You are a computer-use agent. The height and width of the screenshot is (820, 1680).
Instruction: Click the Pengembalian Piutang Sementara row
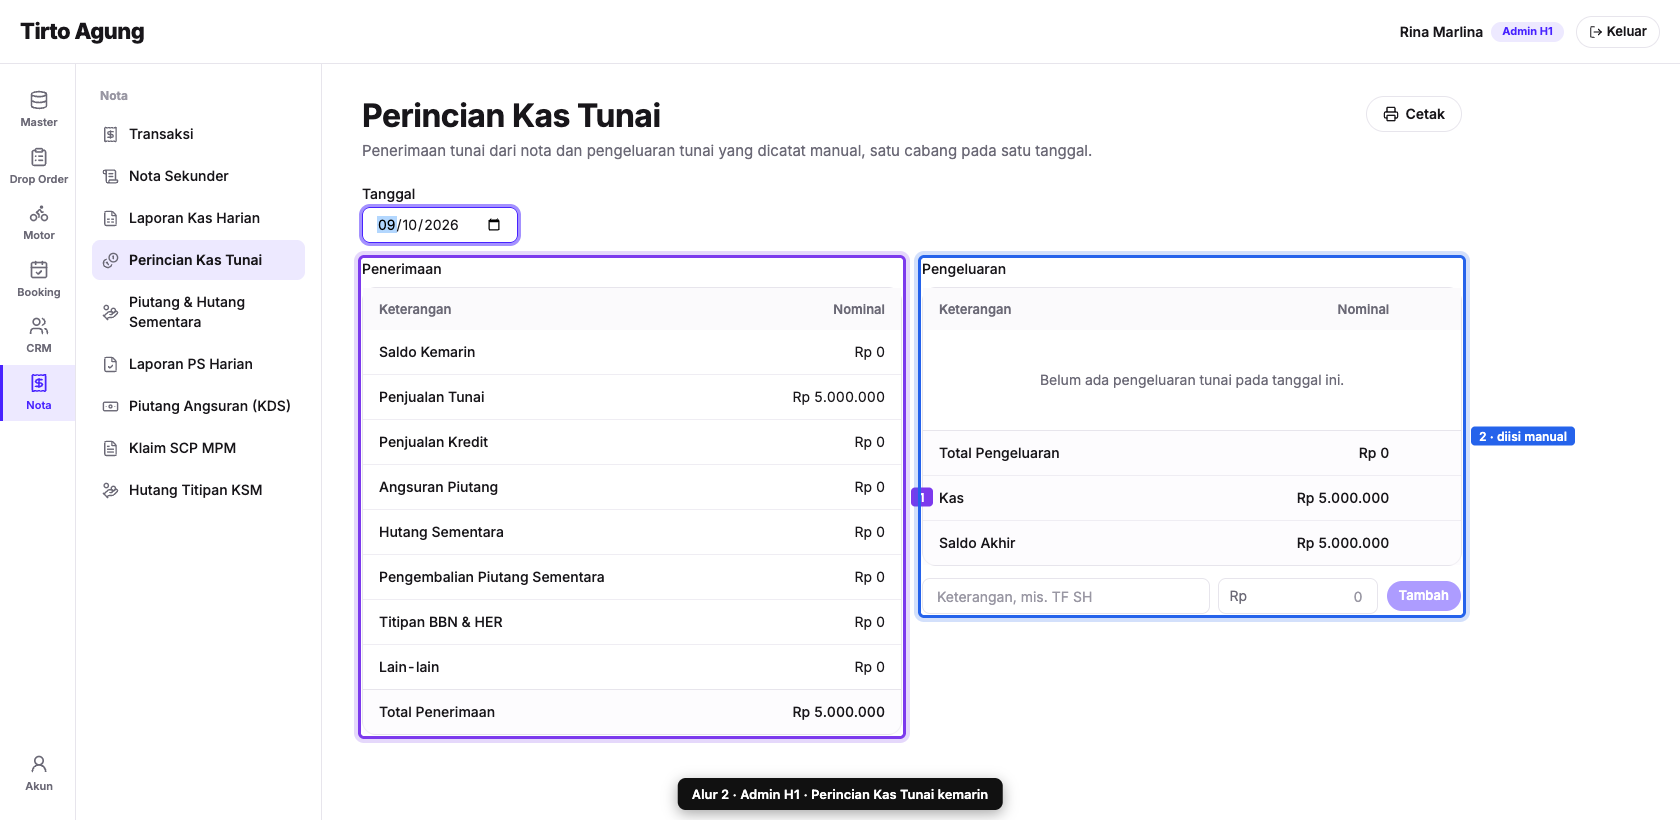(x=632, y=577)
